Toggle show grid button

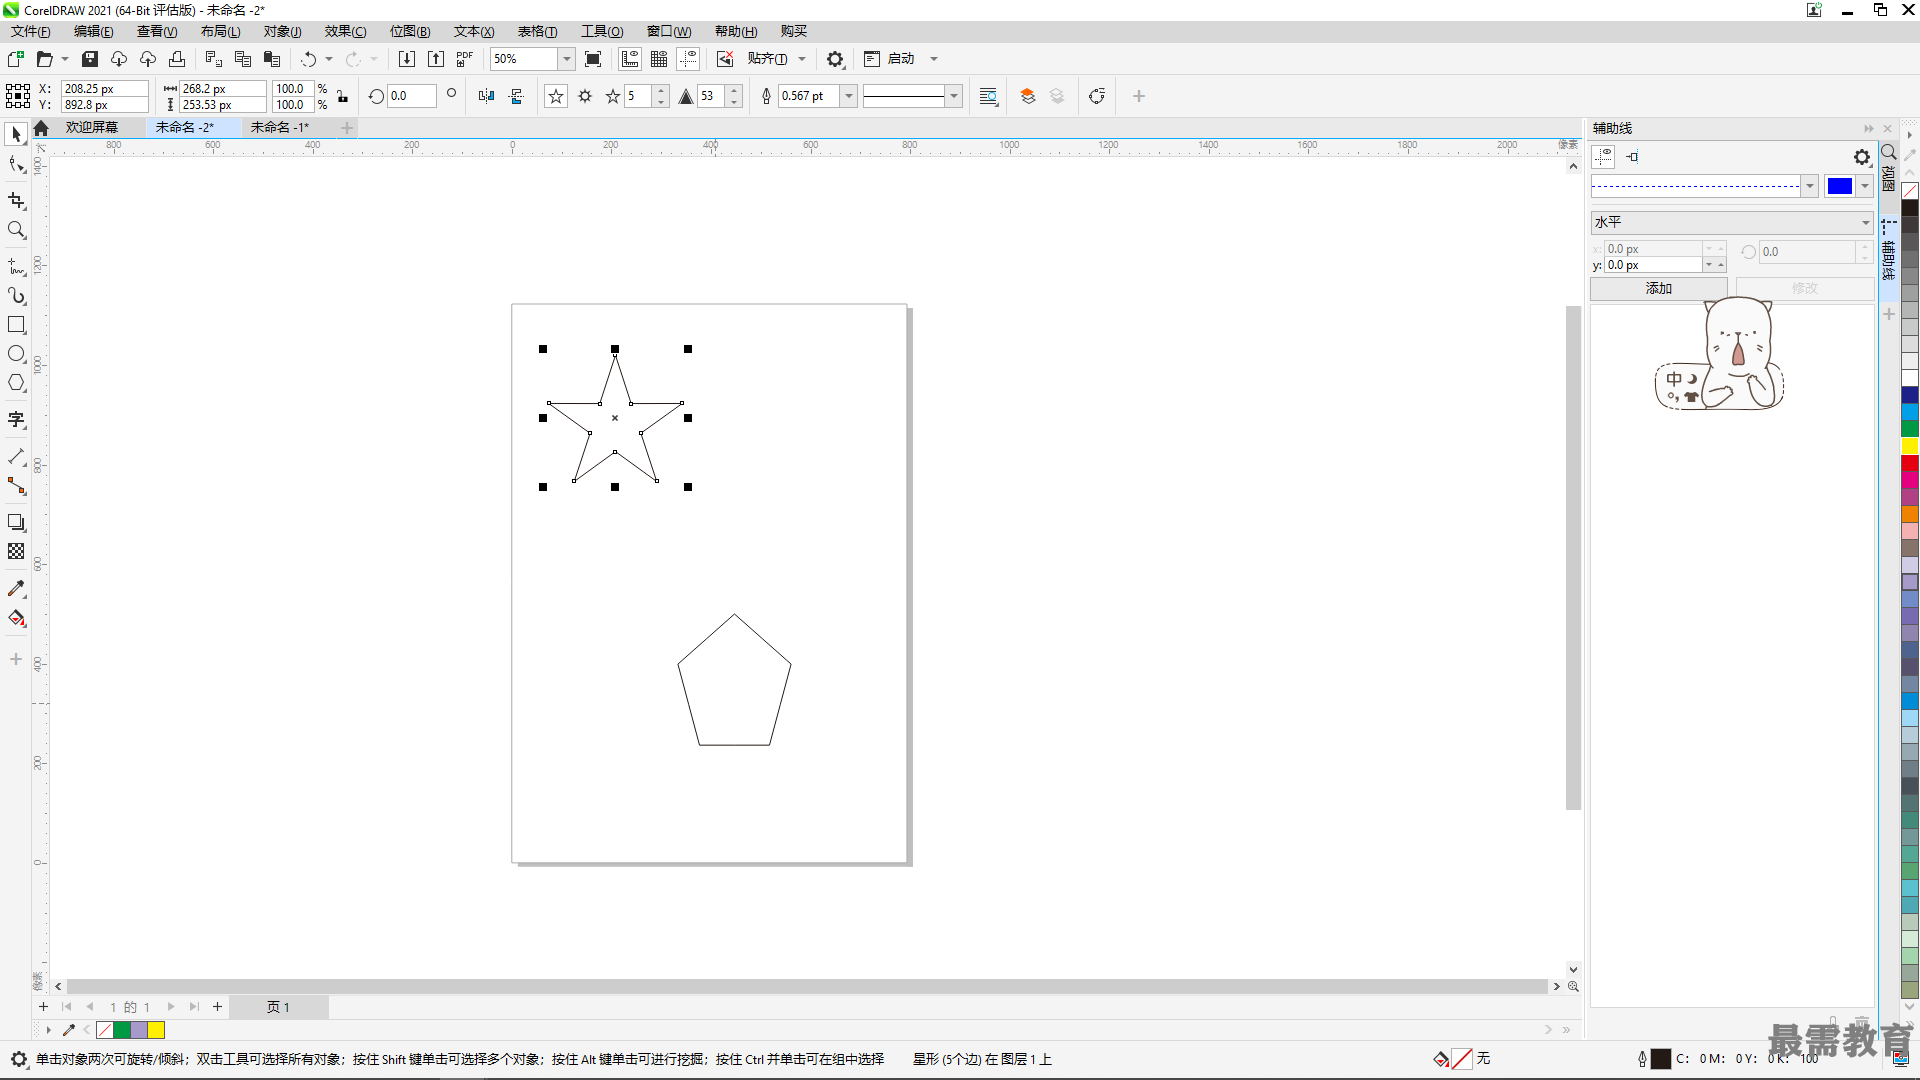pyautogui.click(x=659, y=59)
